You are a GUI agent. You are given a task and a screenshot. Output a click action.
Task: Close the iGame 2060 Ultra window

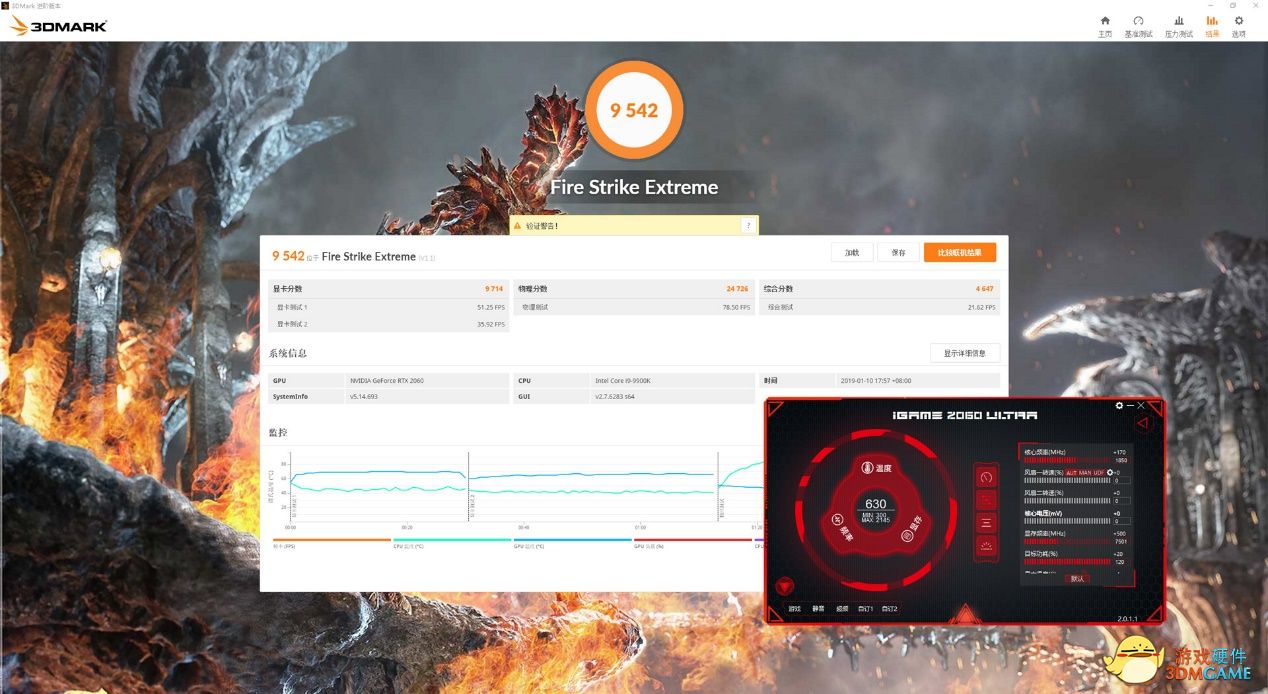1141,406
